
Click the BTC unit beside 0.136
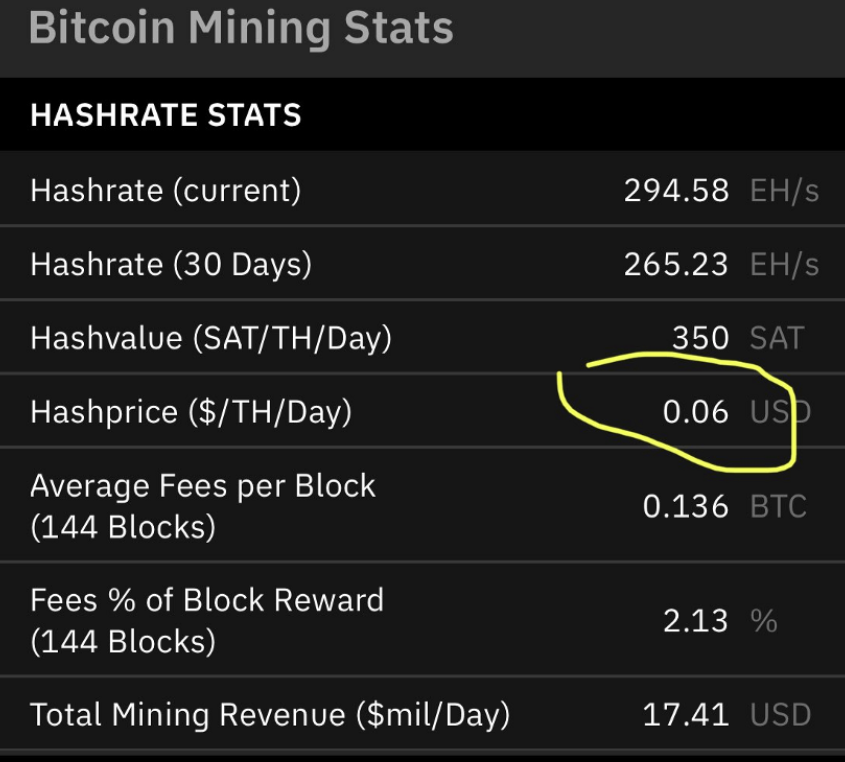(778, 507)
